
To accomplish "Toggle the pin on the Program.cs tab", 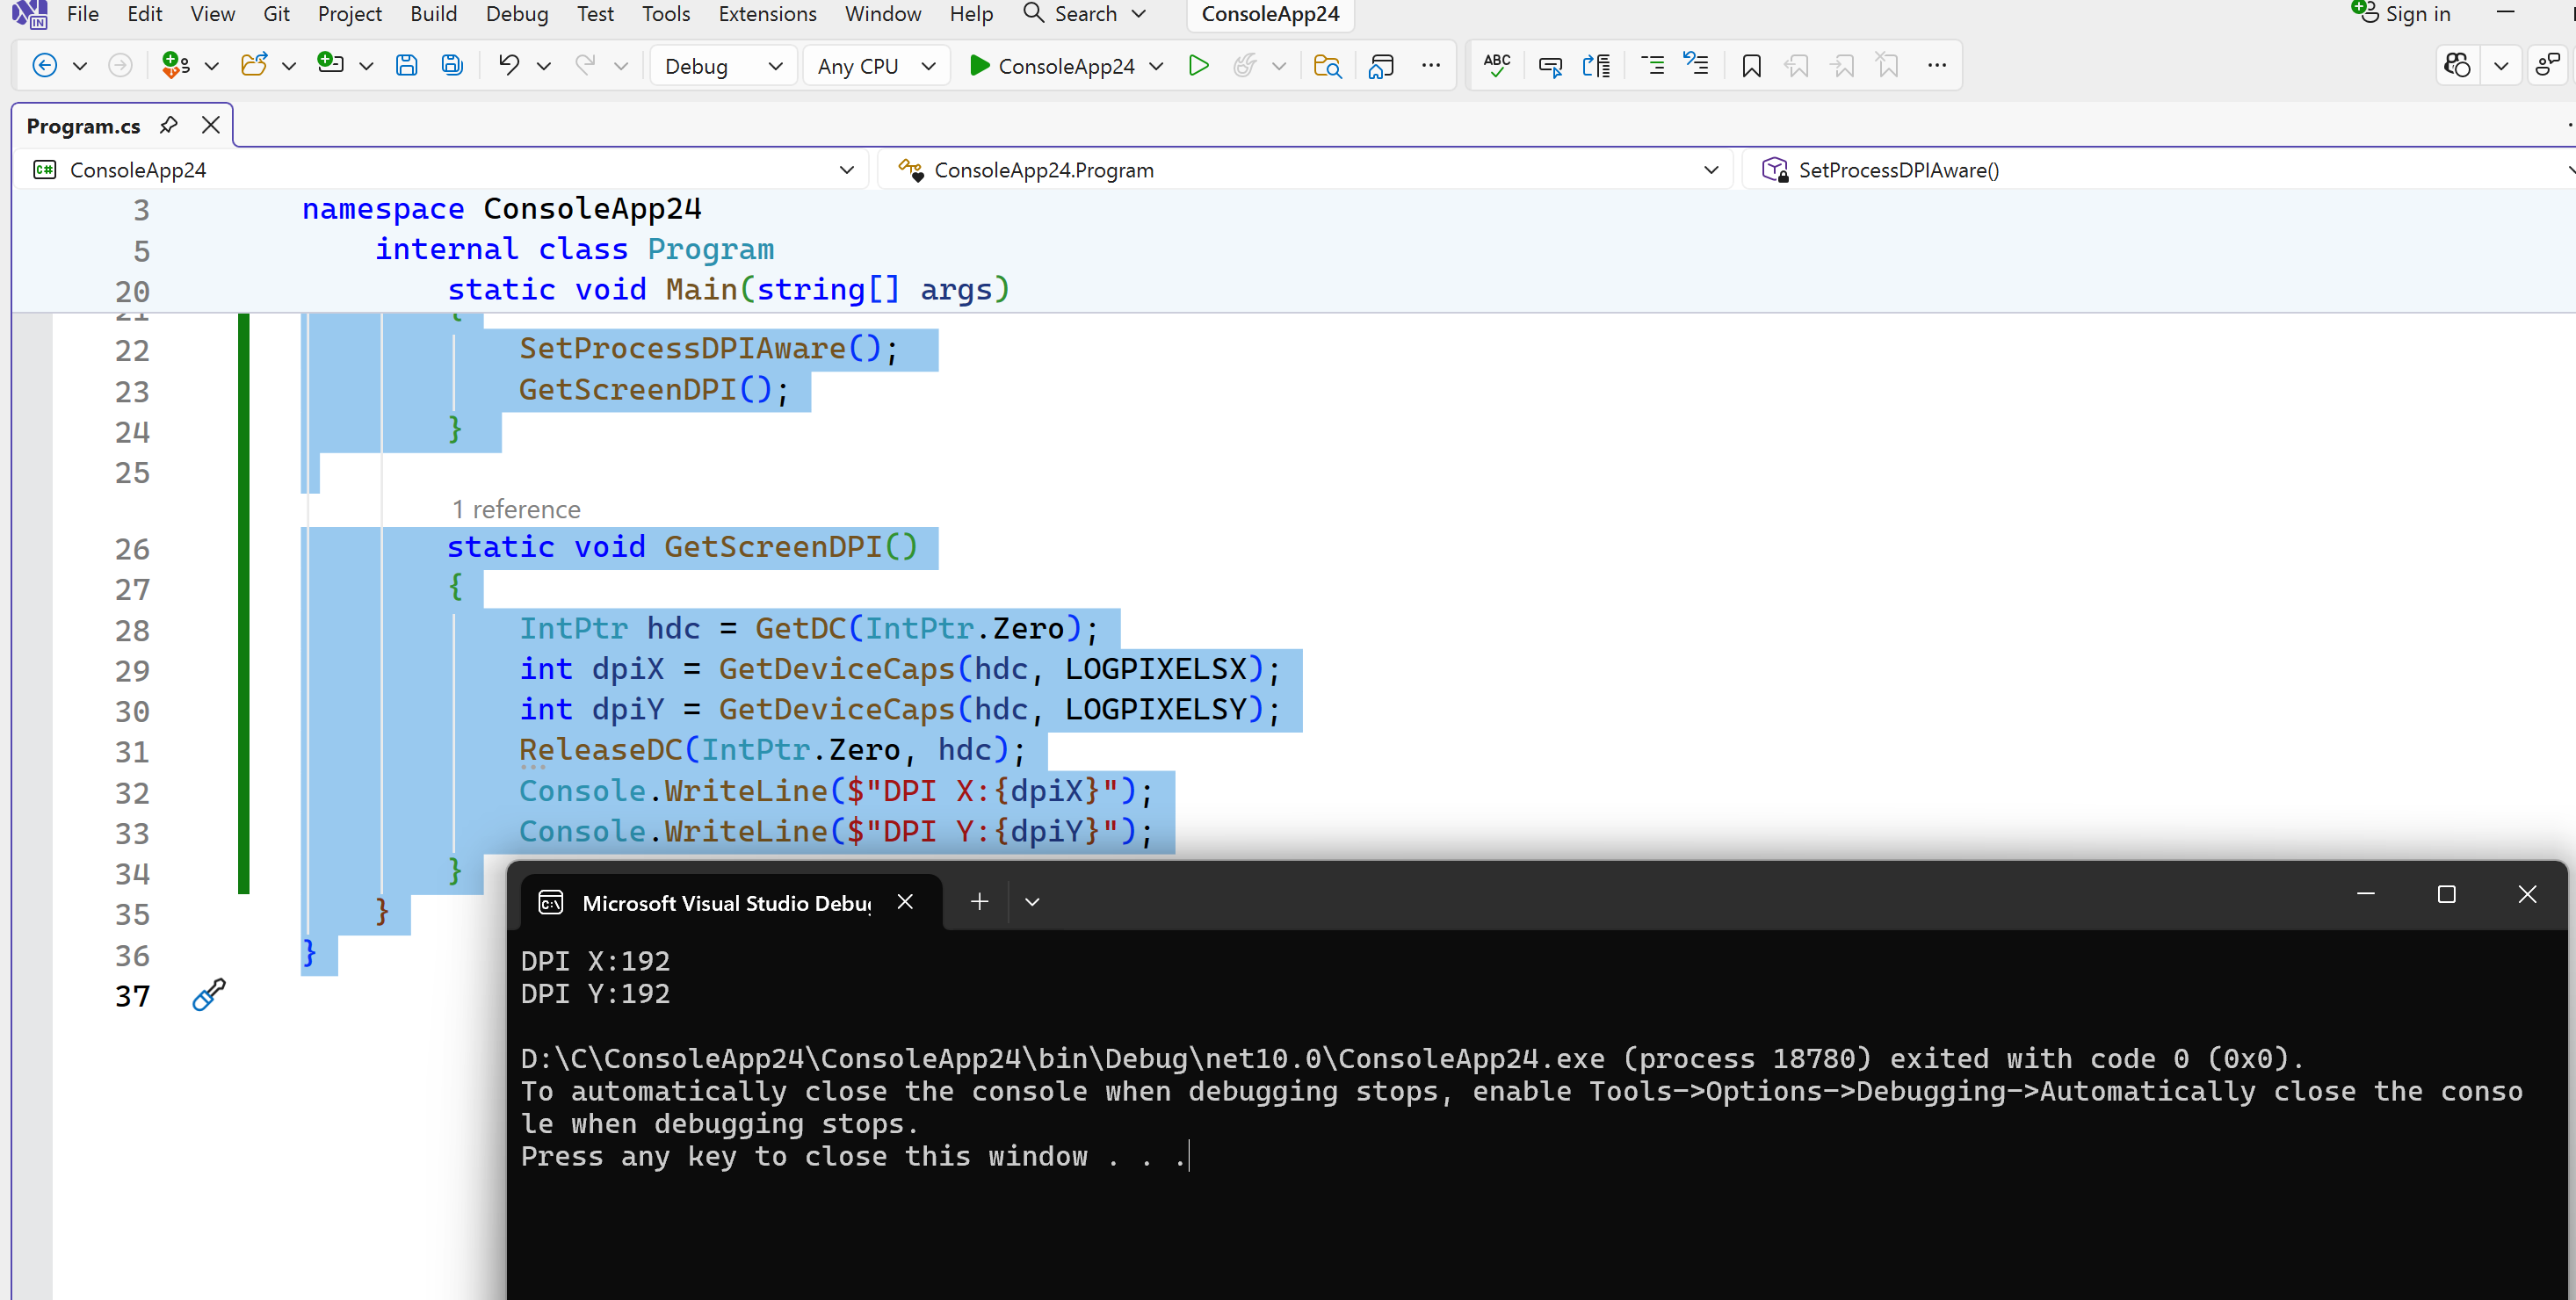I will (169, 125).
